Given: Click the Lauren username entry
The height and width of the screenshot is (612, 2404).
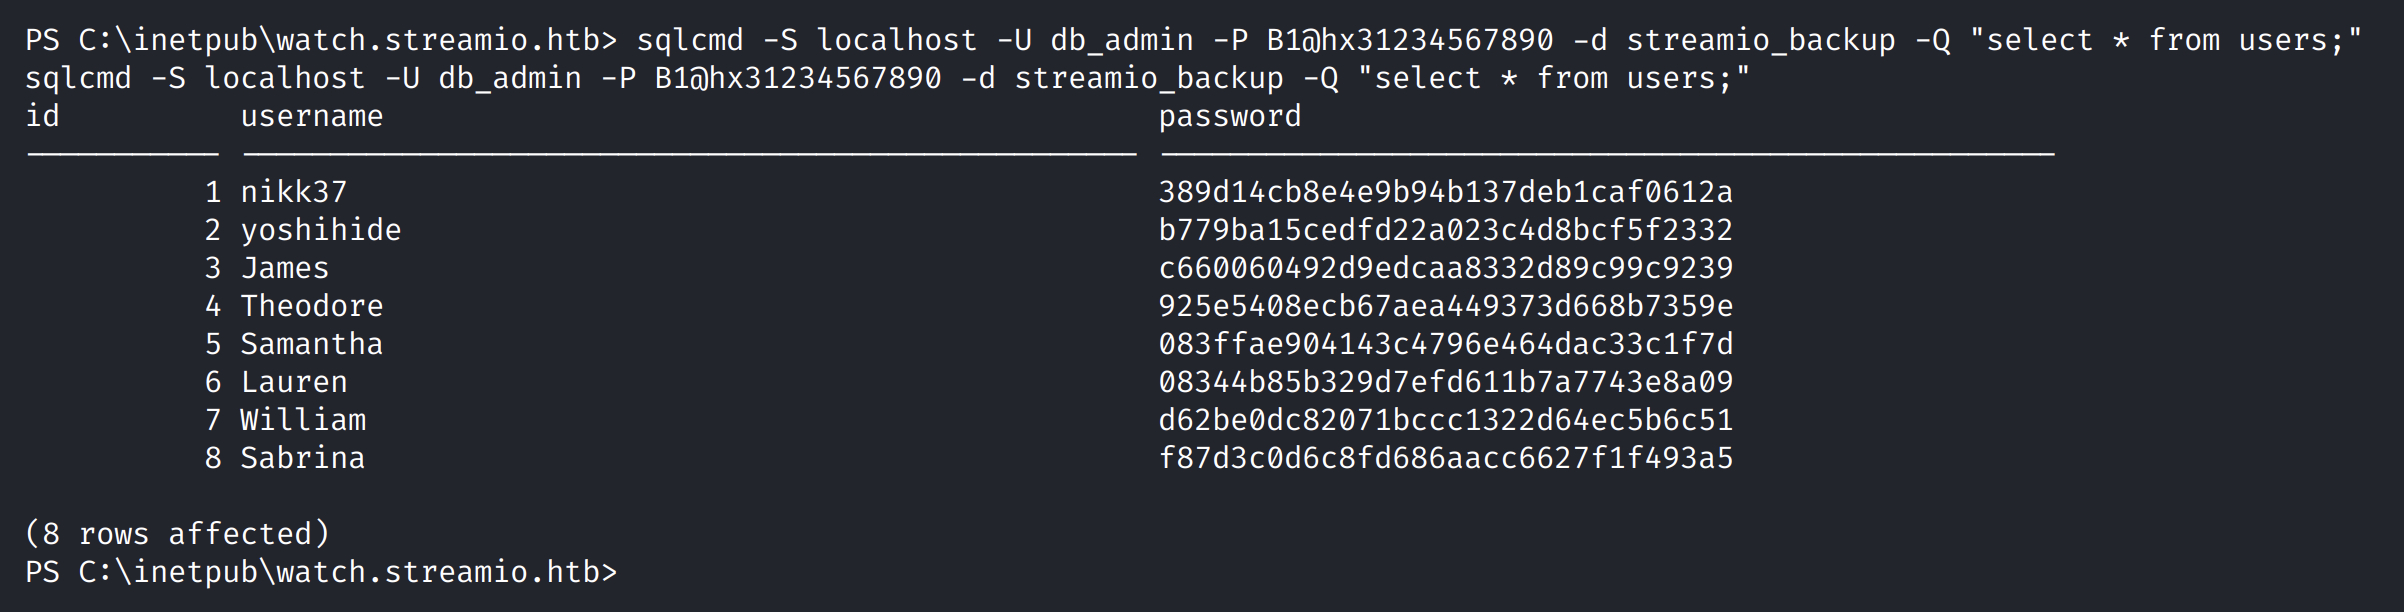Looking at the screenshot, I should point(293,382).
